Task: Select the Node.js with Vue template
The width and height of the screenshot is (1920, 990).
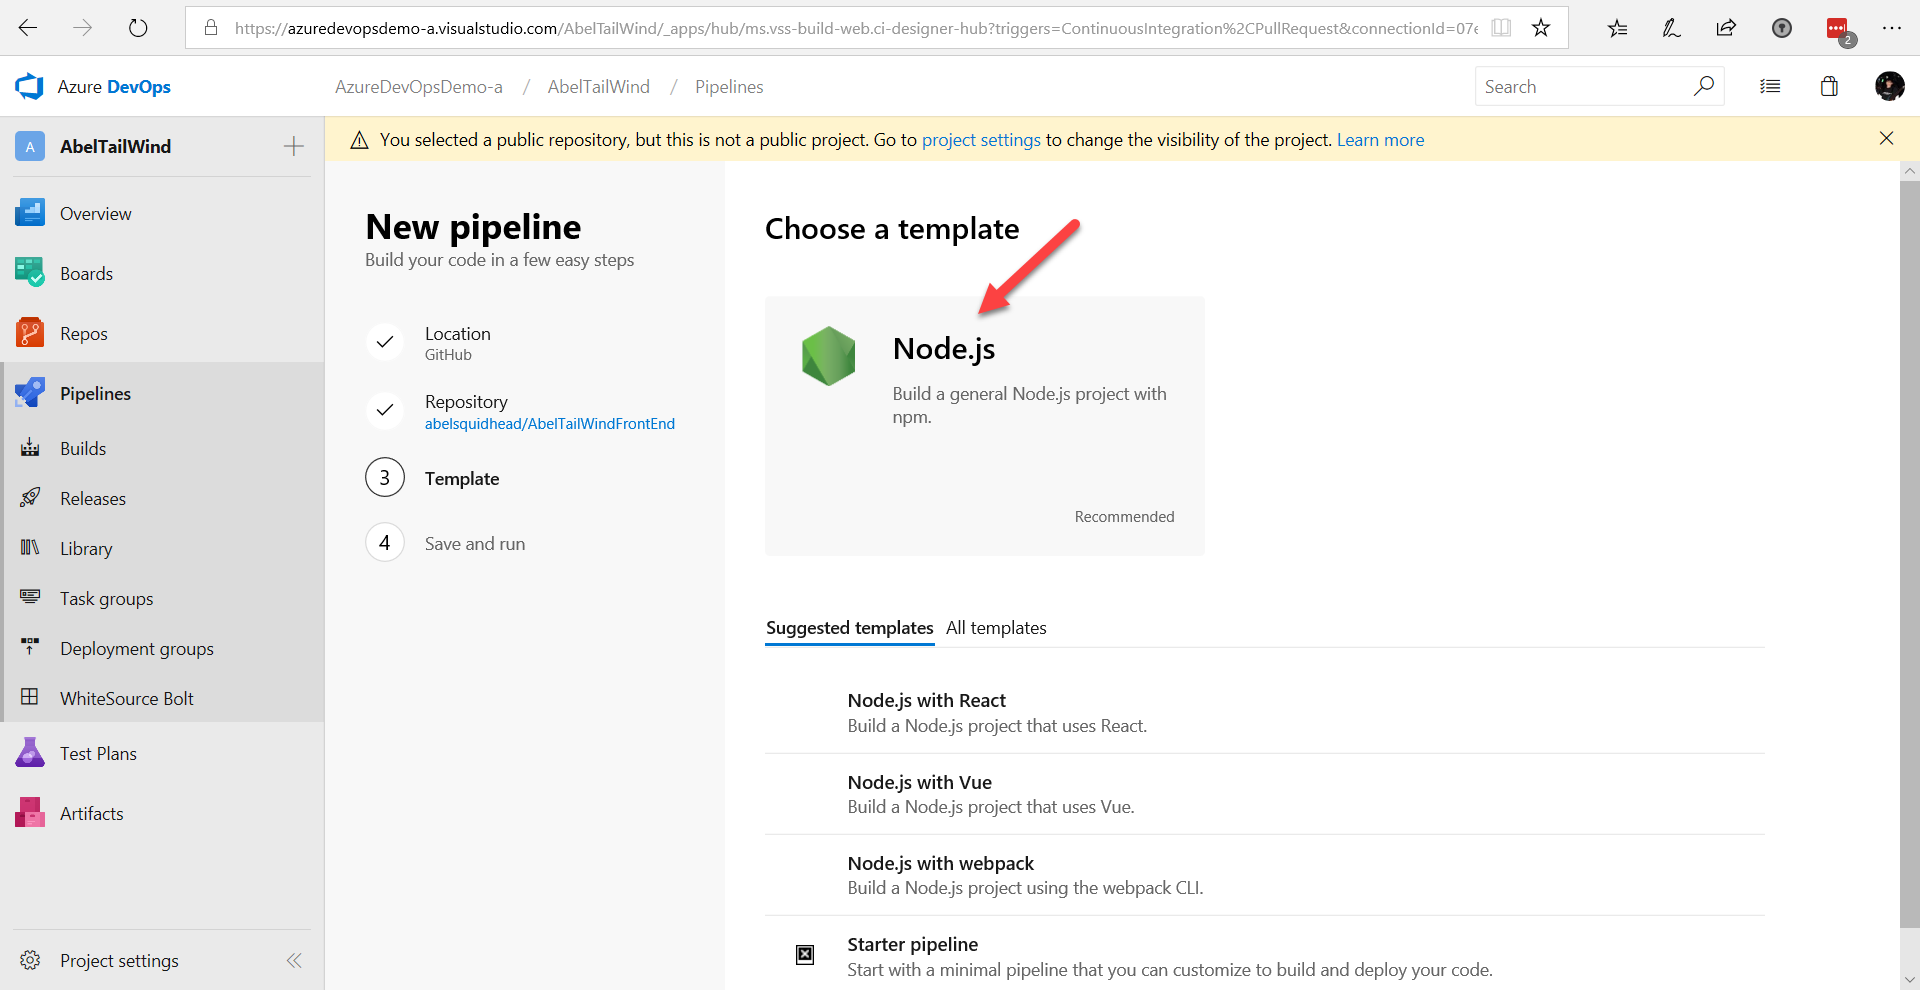Action: pyautogui.click(x=1265, y=794)
